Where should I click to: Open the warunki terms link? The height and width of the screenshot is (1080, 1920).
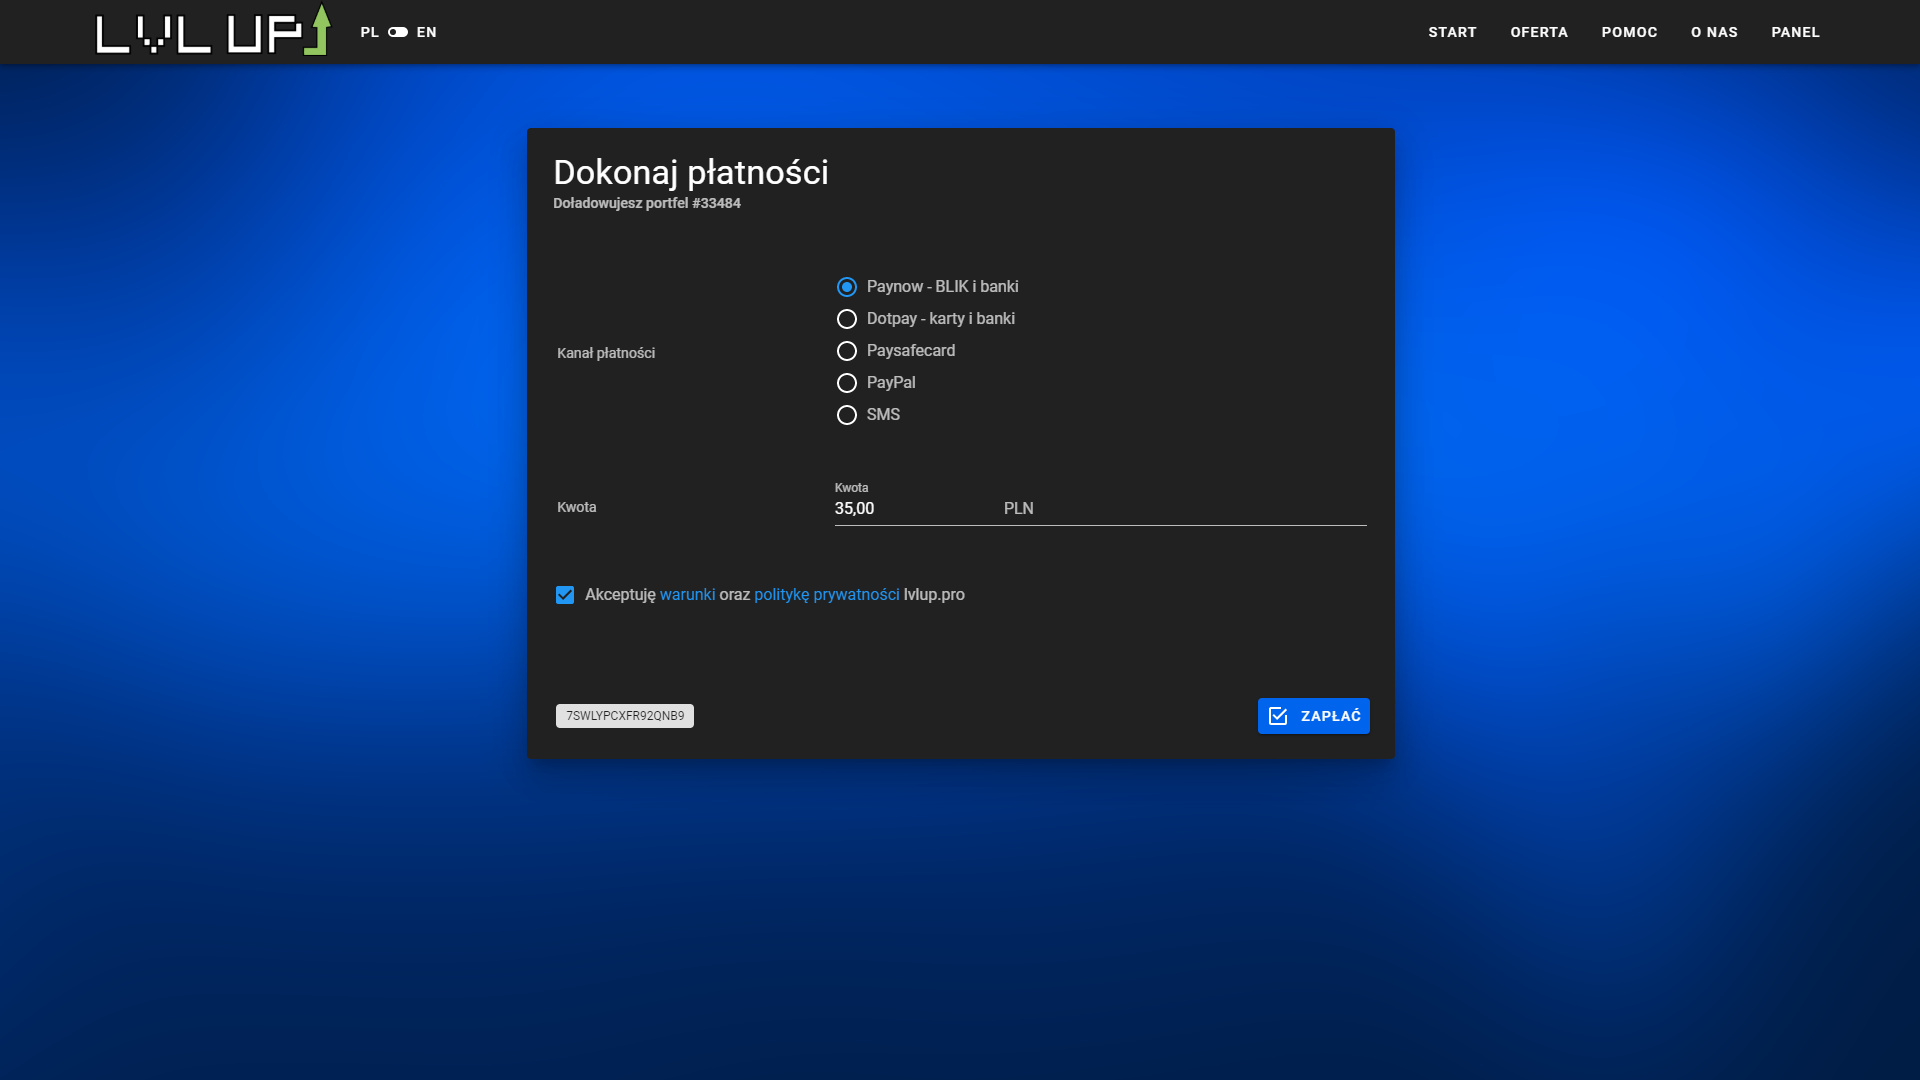(x=687, y=595)
